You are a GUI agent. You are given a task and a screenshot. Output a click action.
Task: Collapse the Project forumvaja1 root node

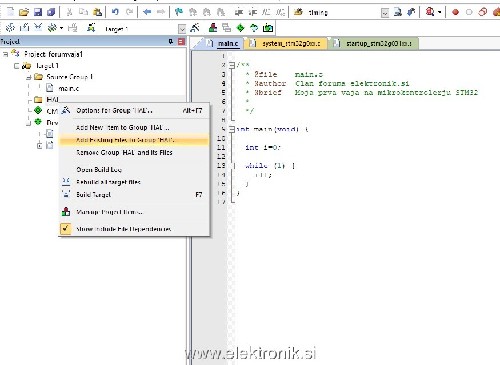[6, 54]
